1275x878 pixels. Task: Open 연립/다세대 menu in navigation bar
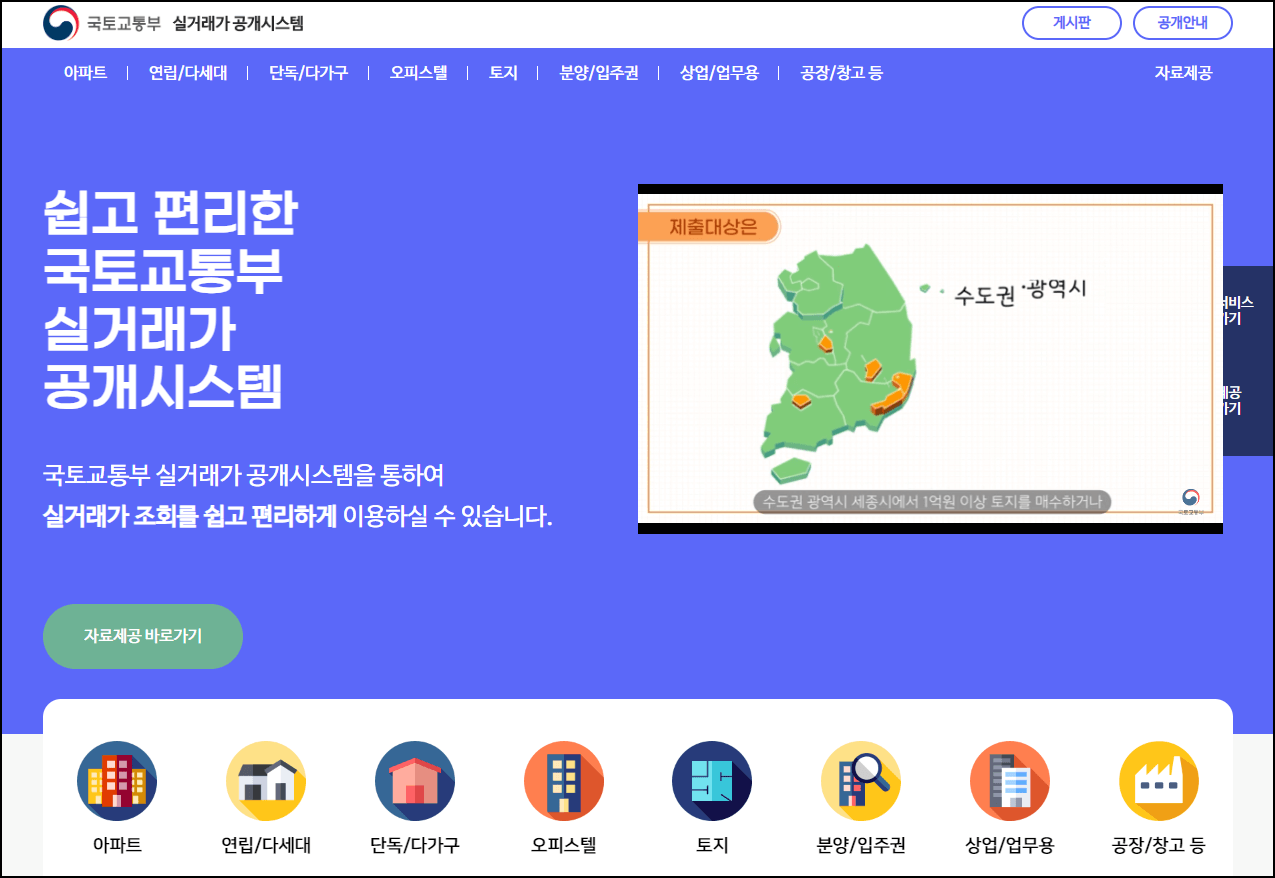(188, 73)
